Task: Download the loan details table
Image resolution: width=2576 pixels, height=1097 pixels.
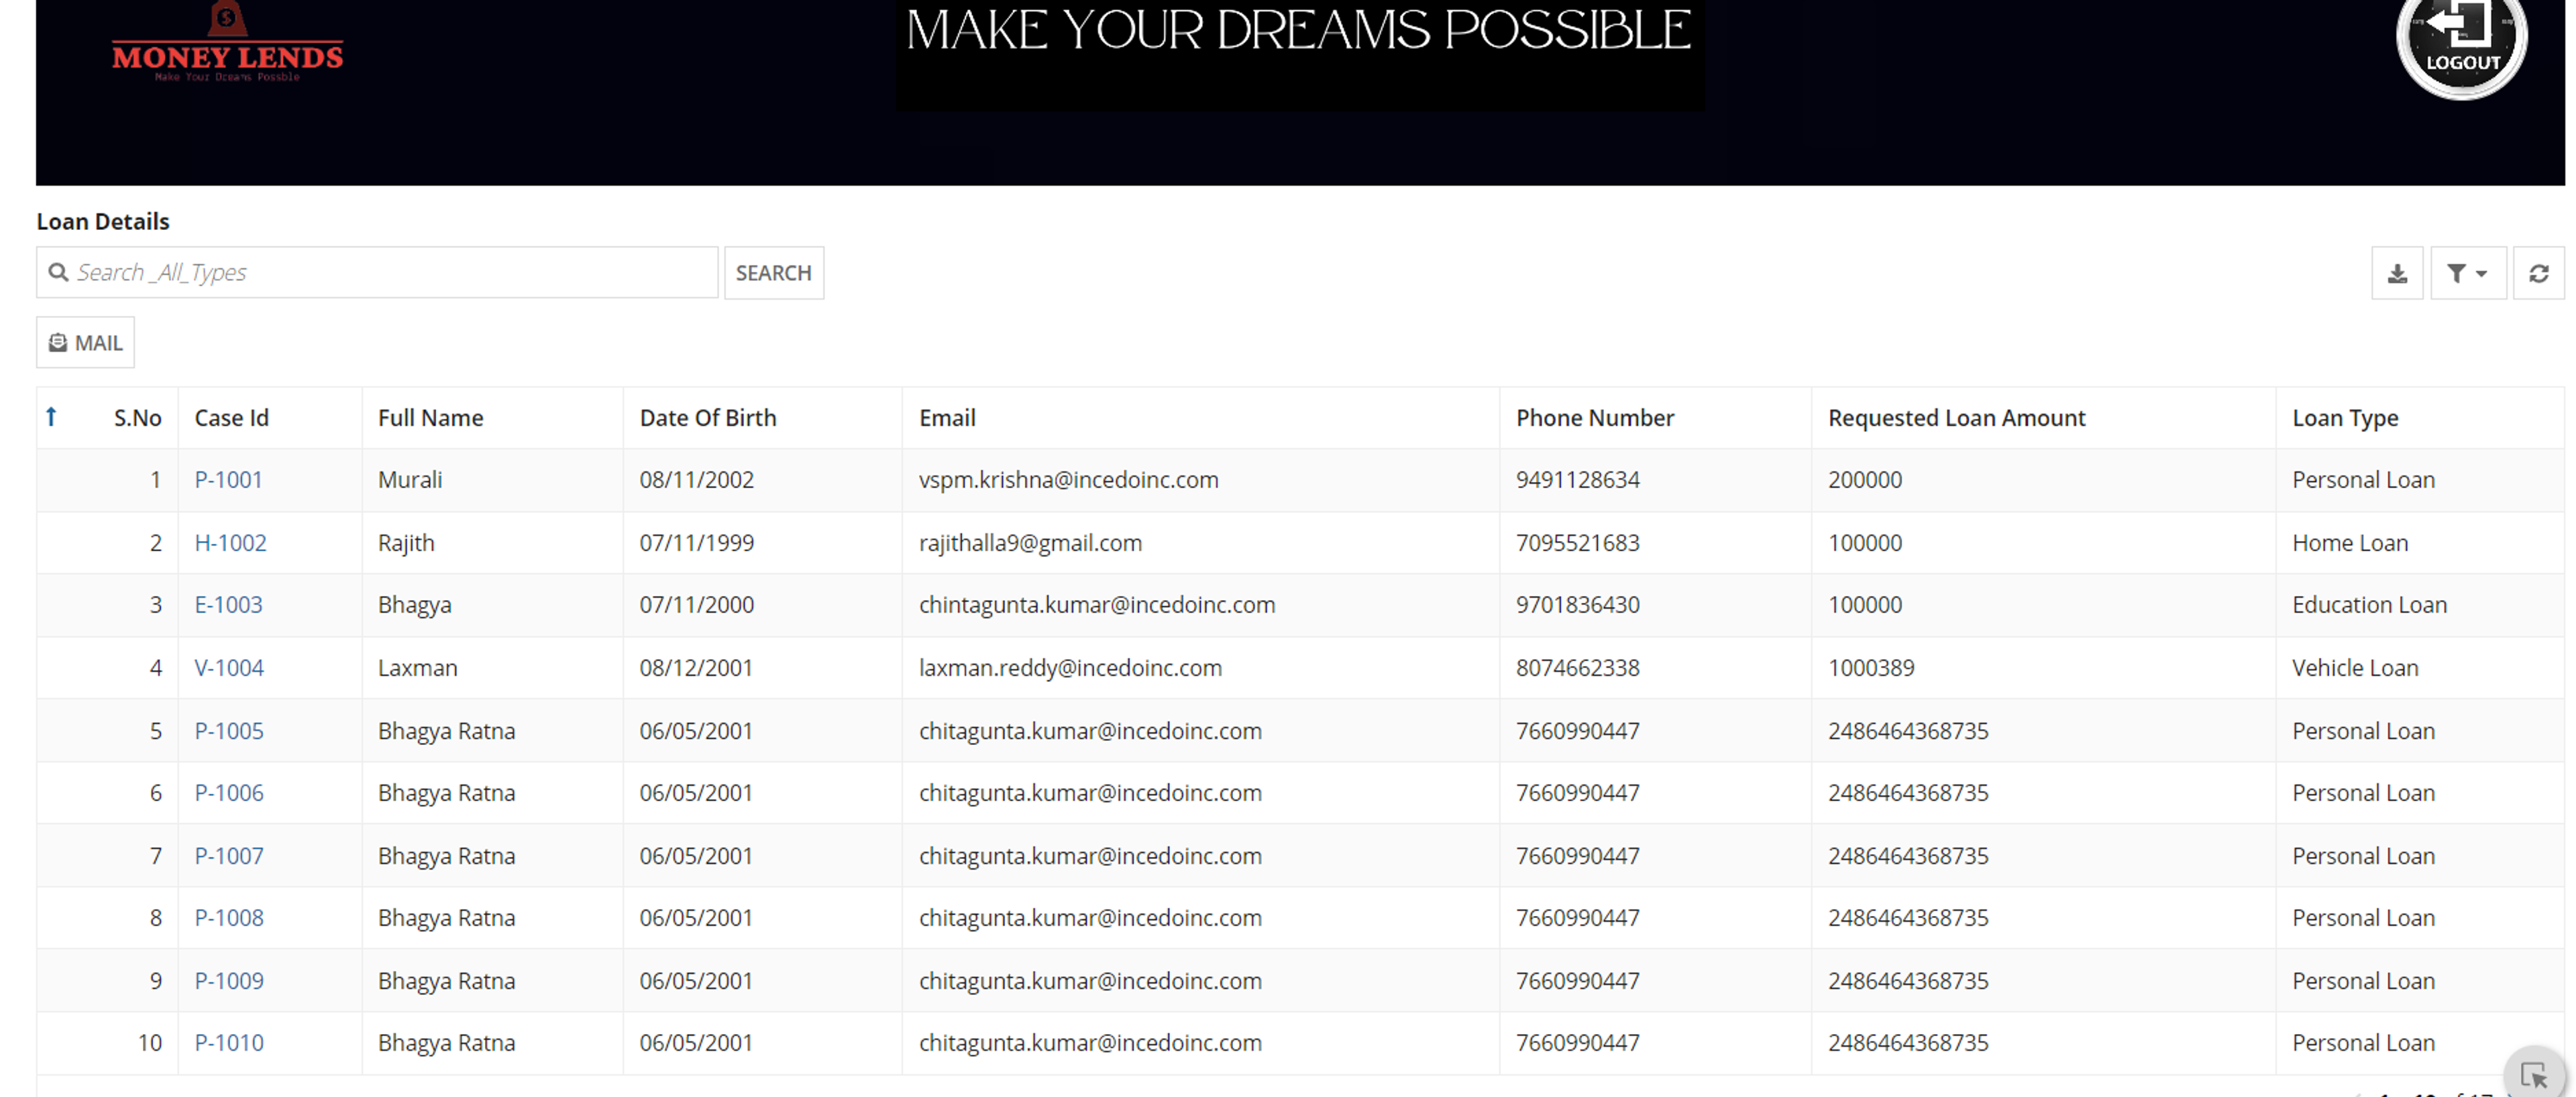Action: click(x=2397, y=273)
